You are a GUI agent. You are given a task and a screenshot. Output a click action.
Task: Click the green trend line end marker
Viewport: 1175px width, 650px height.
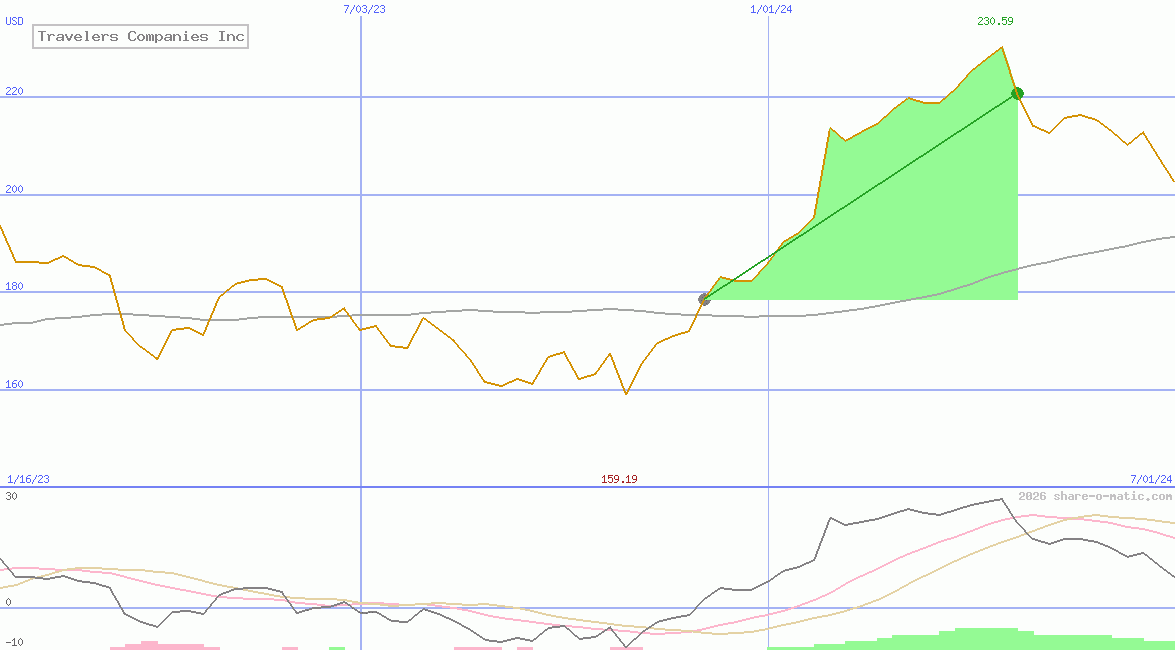pyautogui.click(x=1017, y=94)
